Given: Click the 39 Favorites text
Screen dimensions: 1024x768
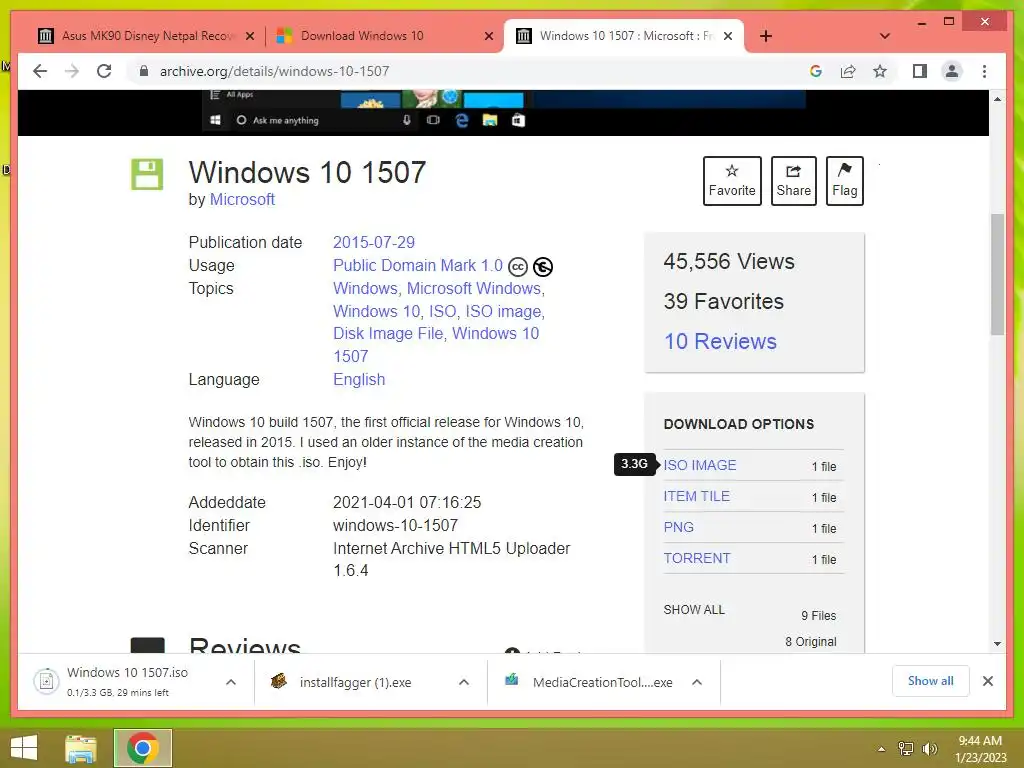Looking at the screenshot, I should 724,302.
